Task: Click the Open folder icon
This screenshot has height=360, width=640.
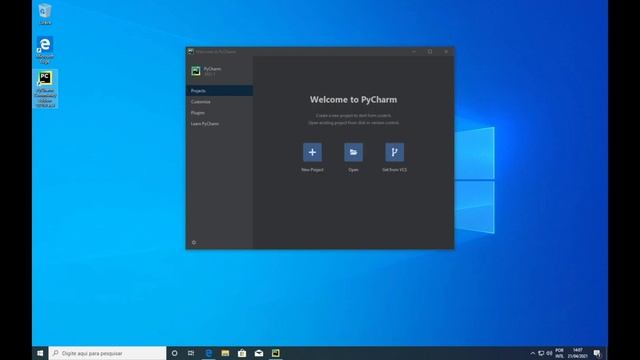Action: tap(353, 152)
